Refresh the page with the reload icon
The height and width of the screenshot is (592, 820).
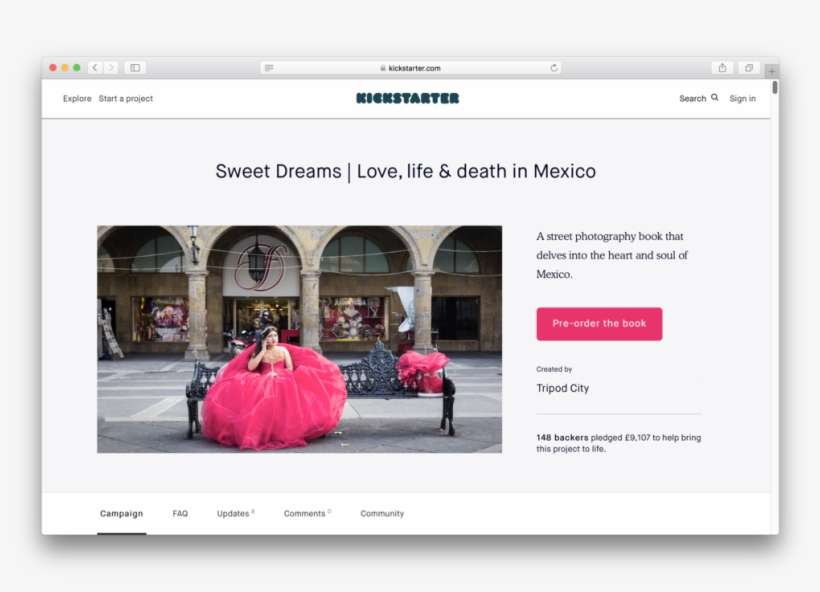[x=552, y=68]
